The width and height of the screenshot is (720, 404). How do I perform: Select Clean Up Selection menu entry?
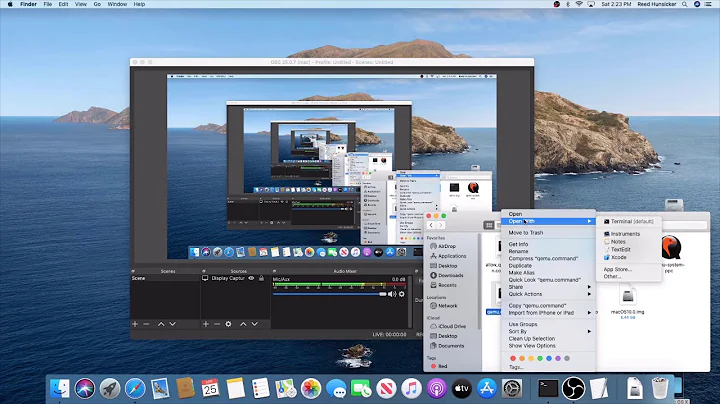(x=532, y=338)
